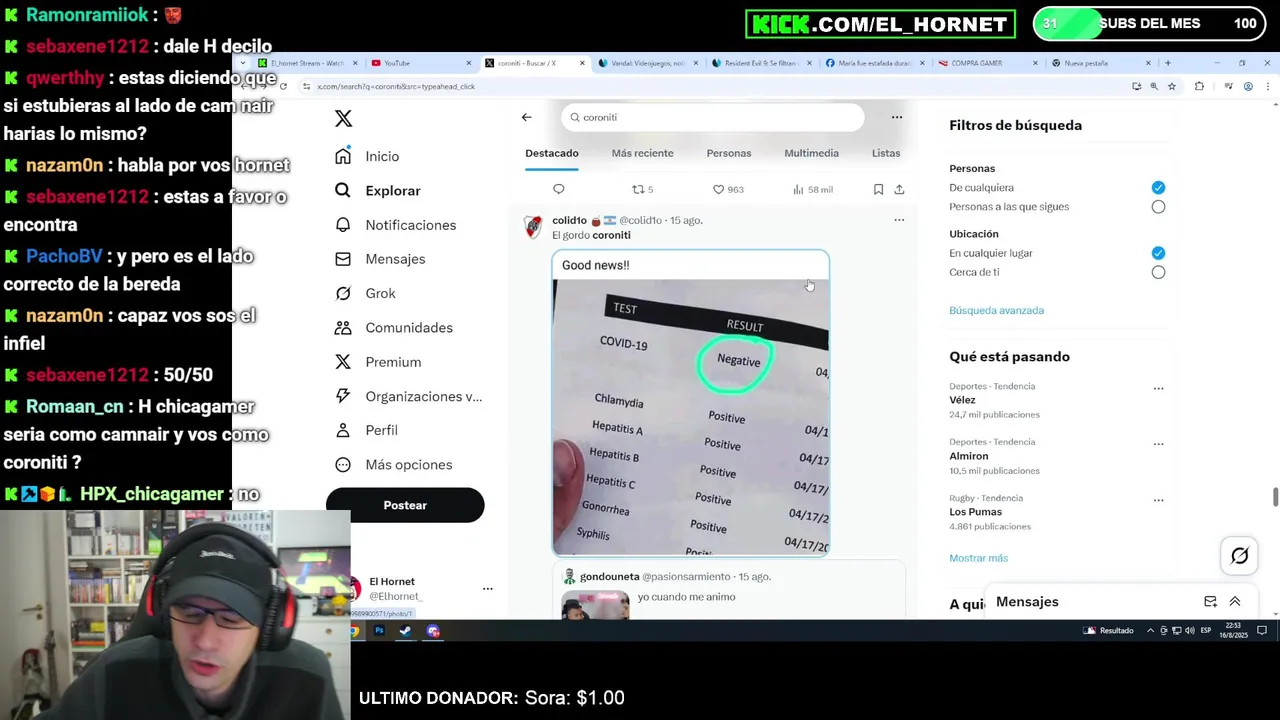Open gondouneta quoted post author
The width and height of the screenshot is (1280, 720).
point(609,577)
